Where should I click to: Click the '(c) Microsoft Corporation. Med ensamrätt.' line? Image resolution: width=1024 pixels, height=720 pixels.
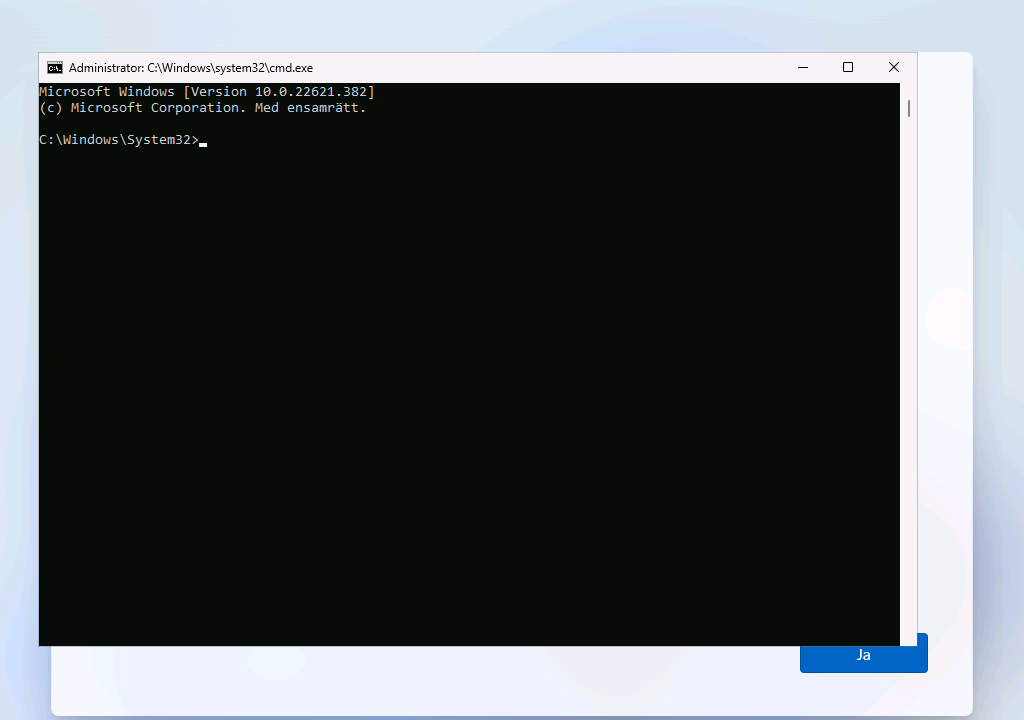(x=202, y=108)
